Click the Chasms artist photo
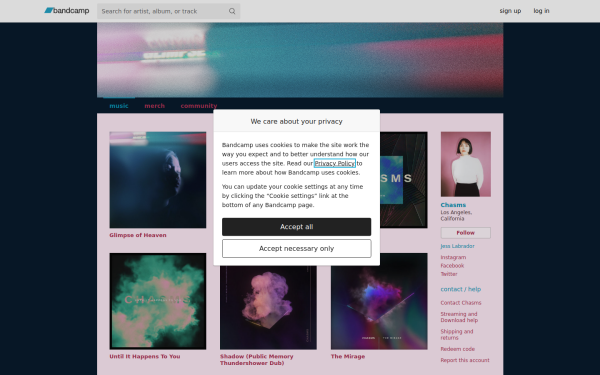 (x=466, y=164)
